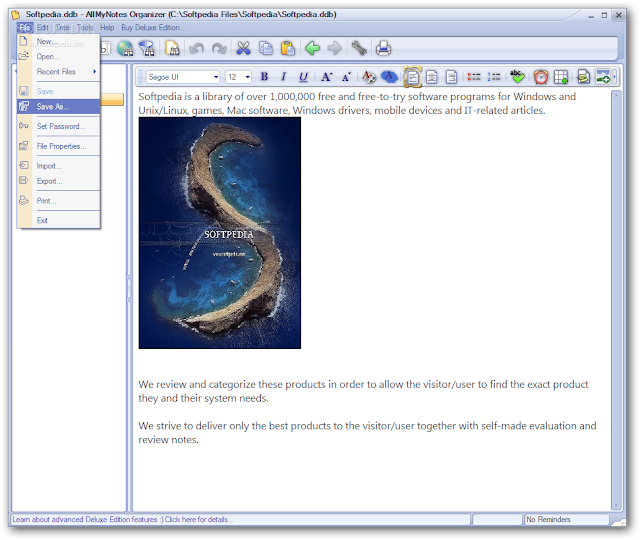Toggle bold formatting
640x540 pixels.
tap(264, 77)
